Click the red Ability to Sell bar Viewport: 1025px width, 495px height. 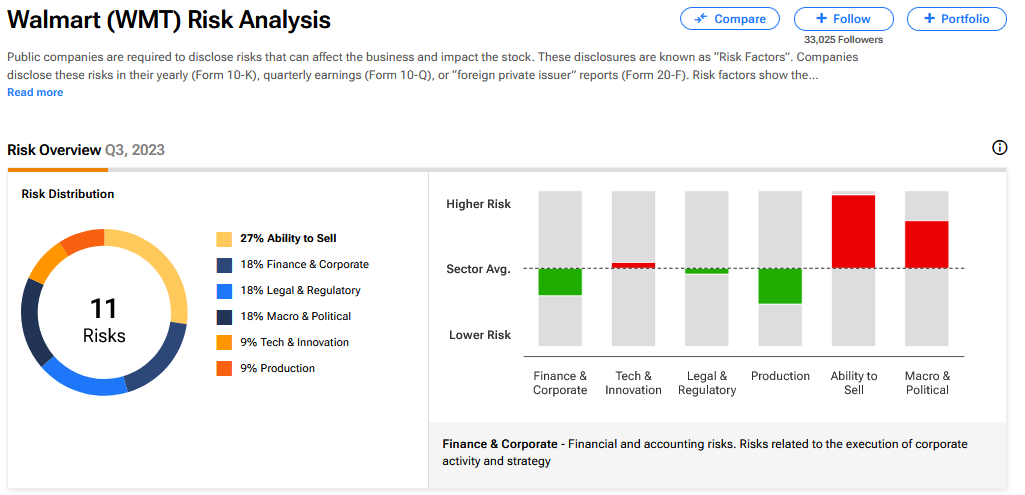tap(853, 231)
